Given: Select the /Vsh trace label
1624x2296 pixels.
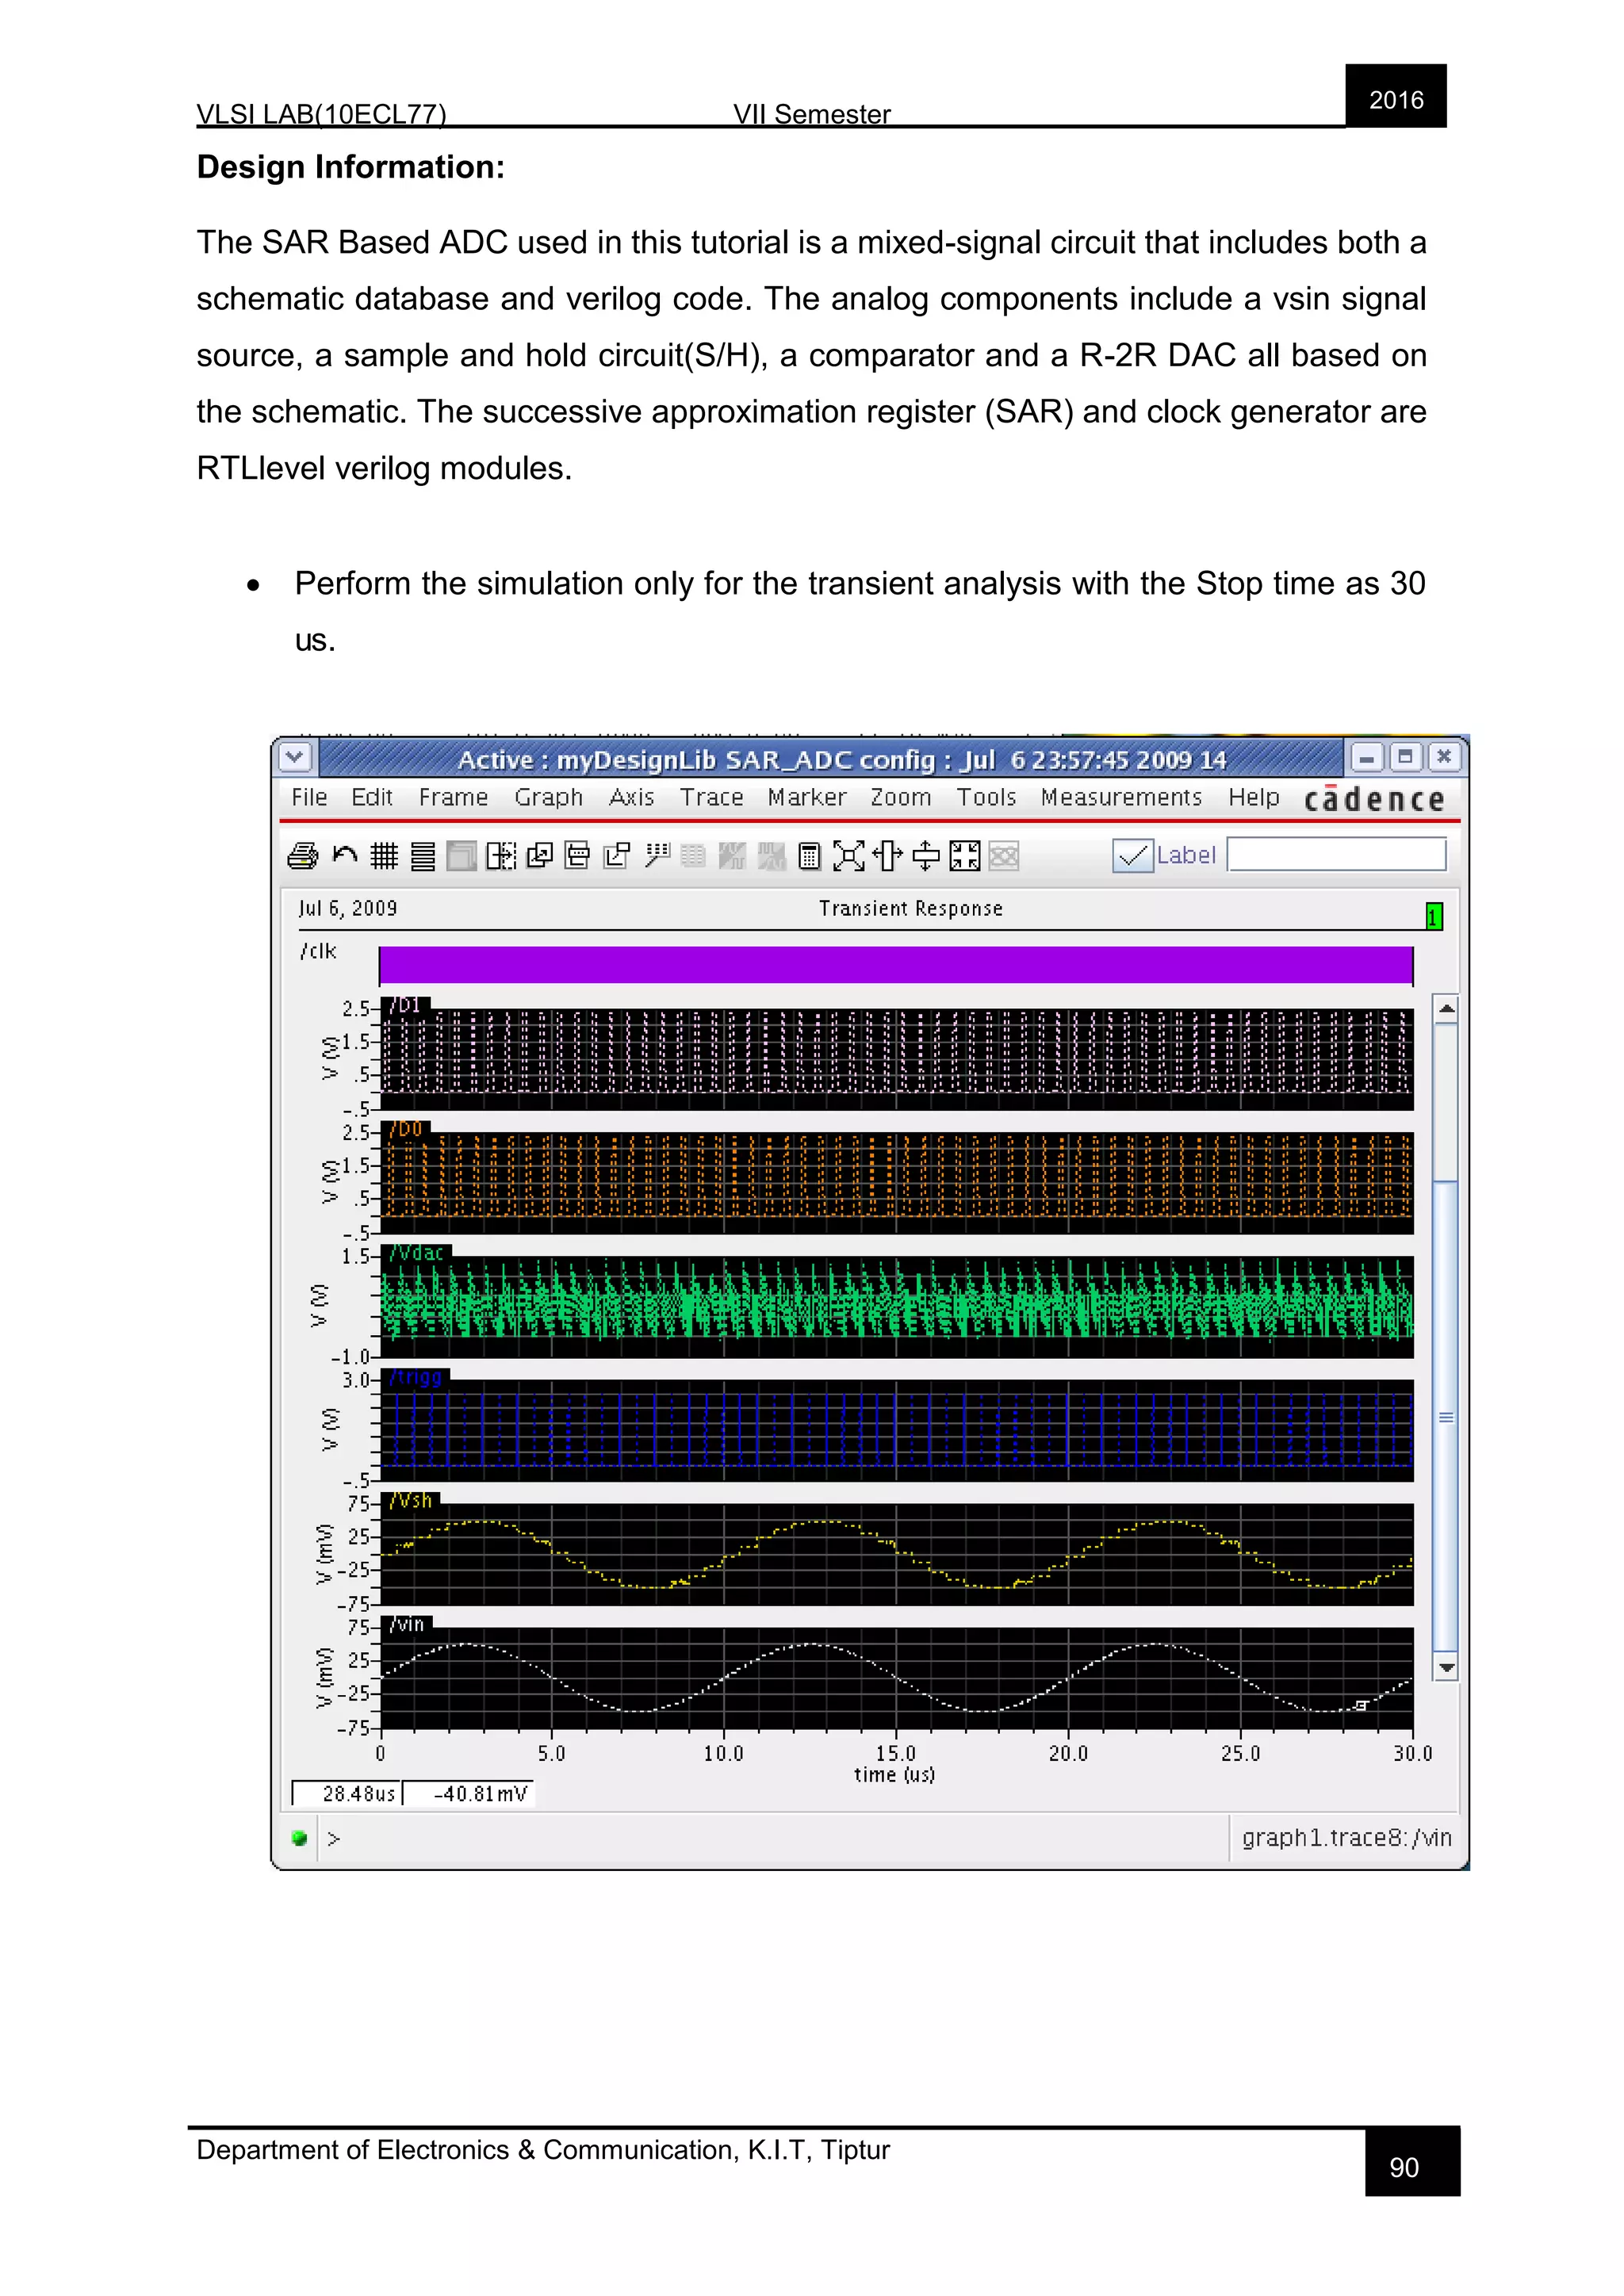Looking at the screenshot, I should point(411,1501).
